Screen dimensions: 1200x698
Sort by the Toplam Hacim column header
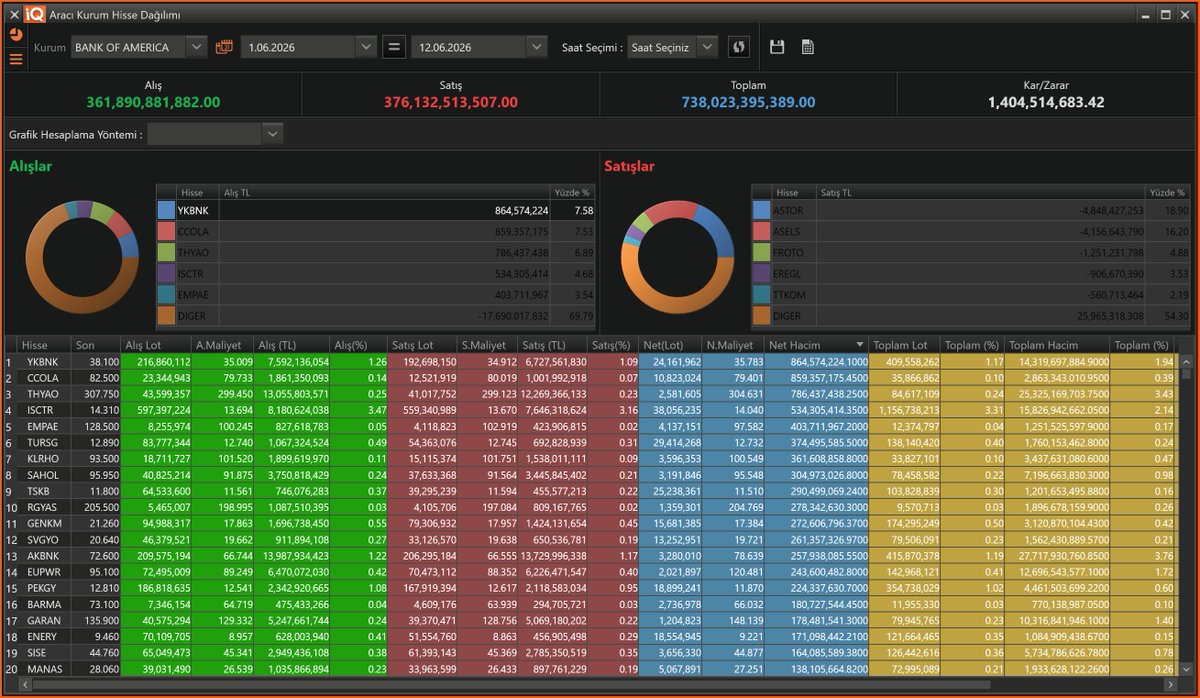point(1058,344)
